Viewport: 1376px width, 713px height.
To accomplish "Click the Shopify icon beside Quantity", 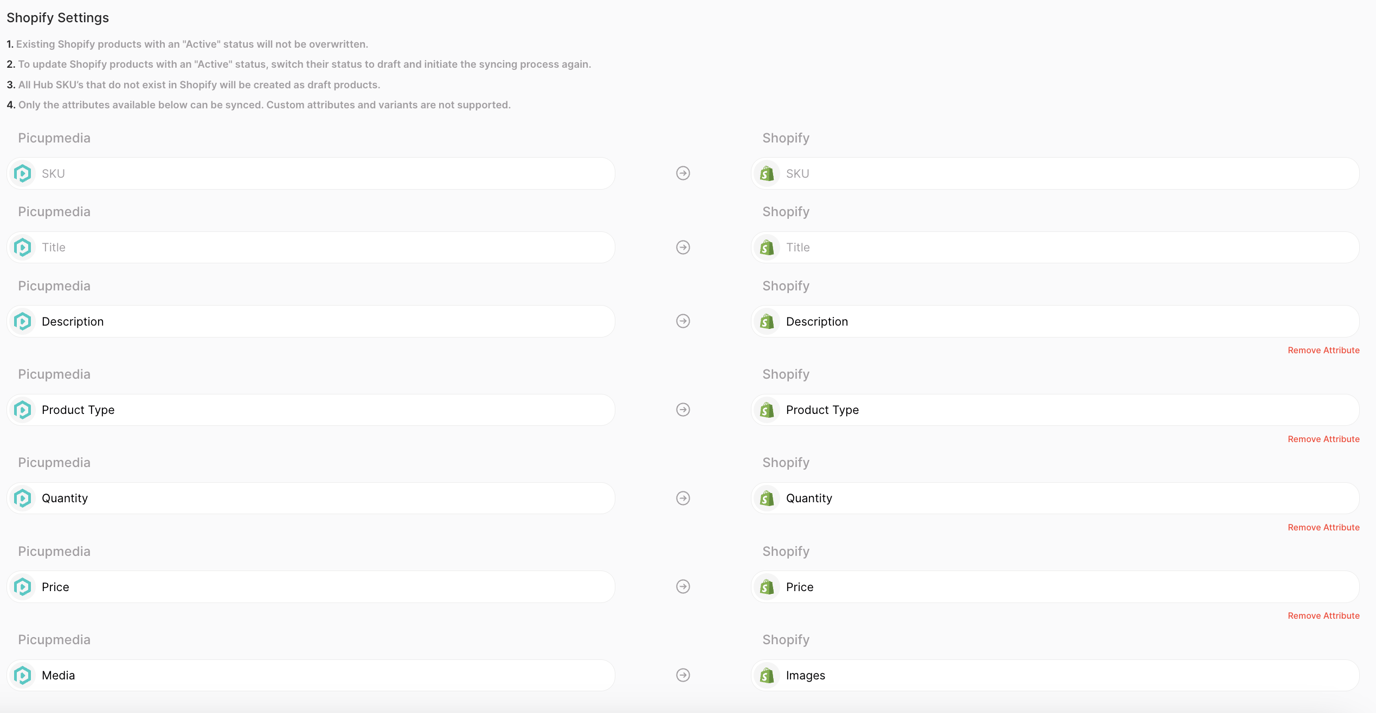I will (766, 497).
